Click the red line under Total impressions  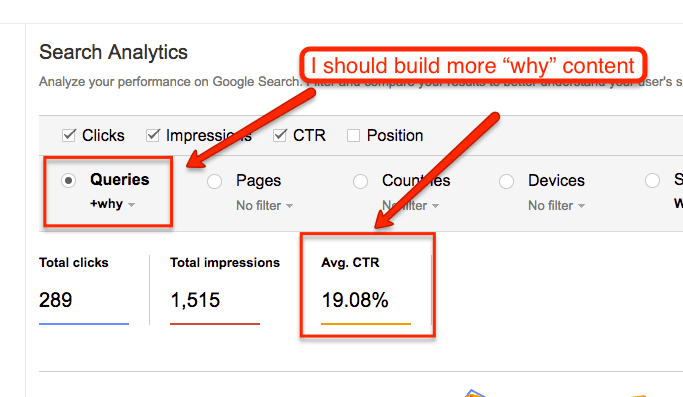click(x=215, y=324)
